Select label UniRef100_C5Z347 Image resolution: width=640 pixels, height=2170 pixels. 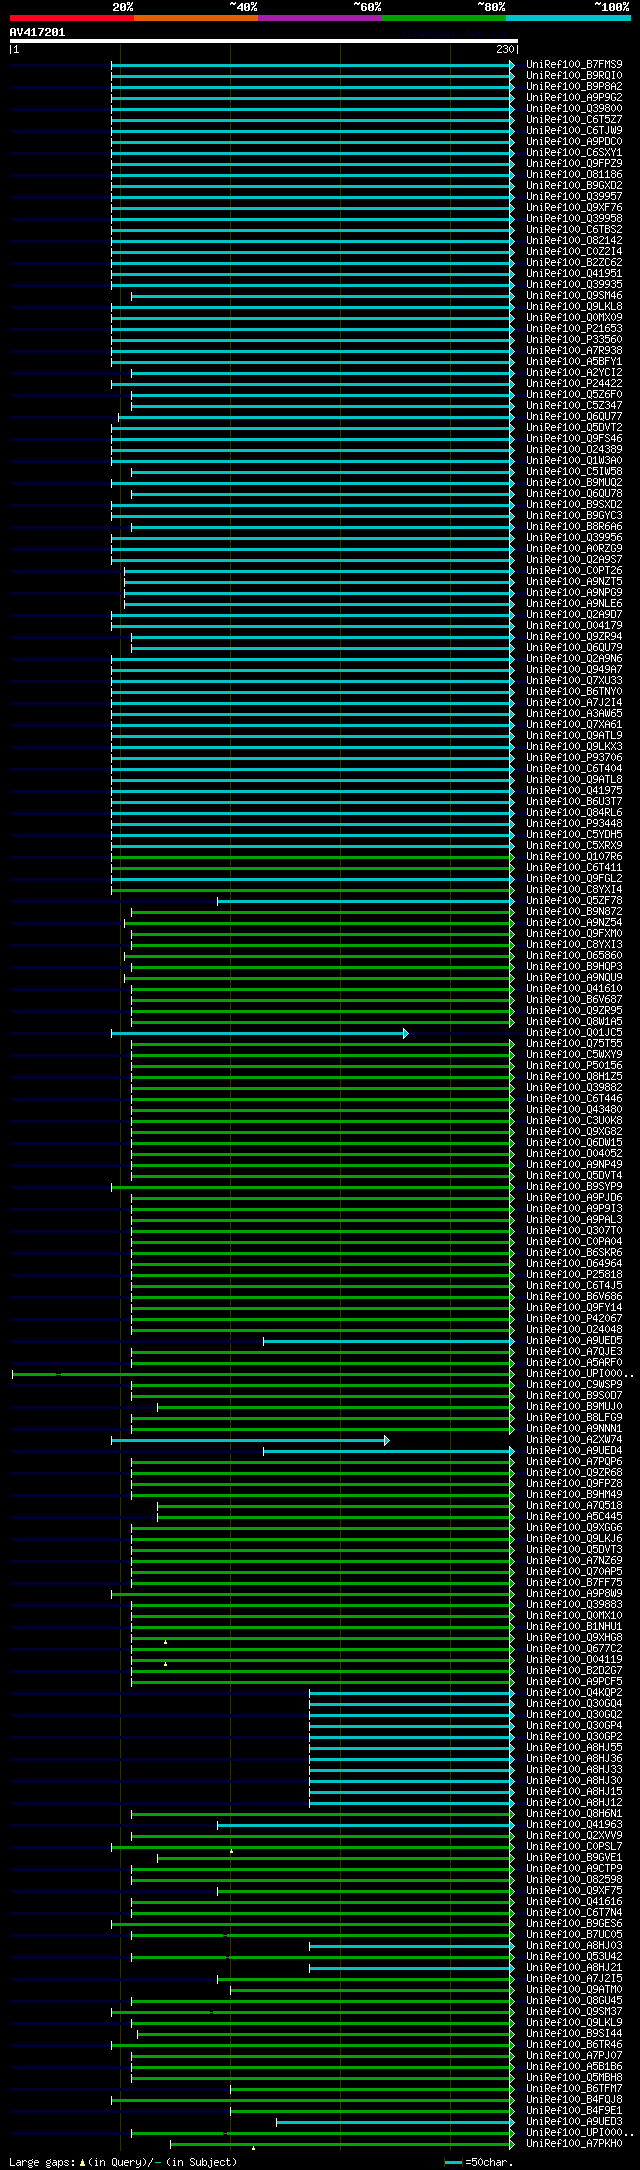[x=574, y=406]
